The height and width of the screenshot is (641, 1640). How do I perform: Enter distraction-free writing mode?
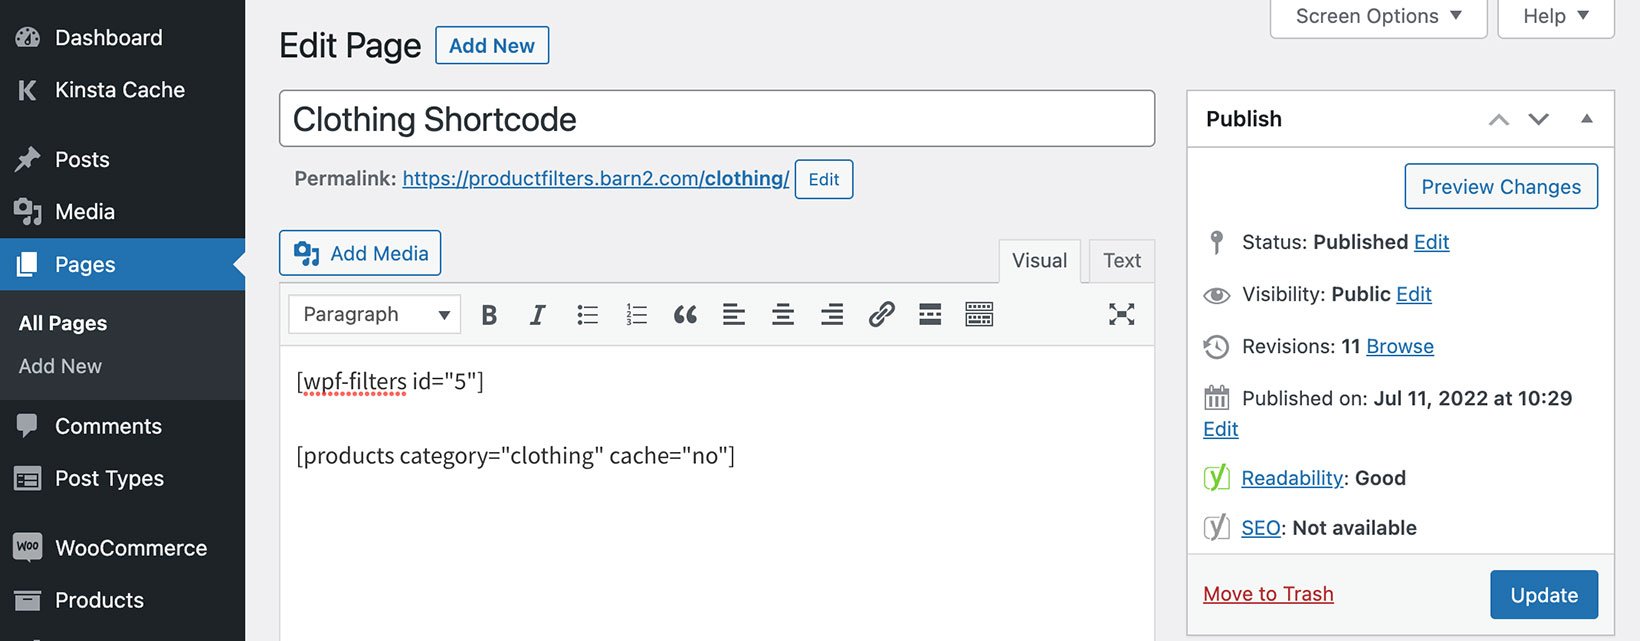1121,314
